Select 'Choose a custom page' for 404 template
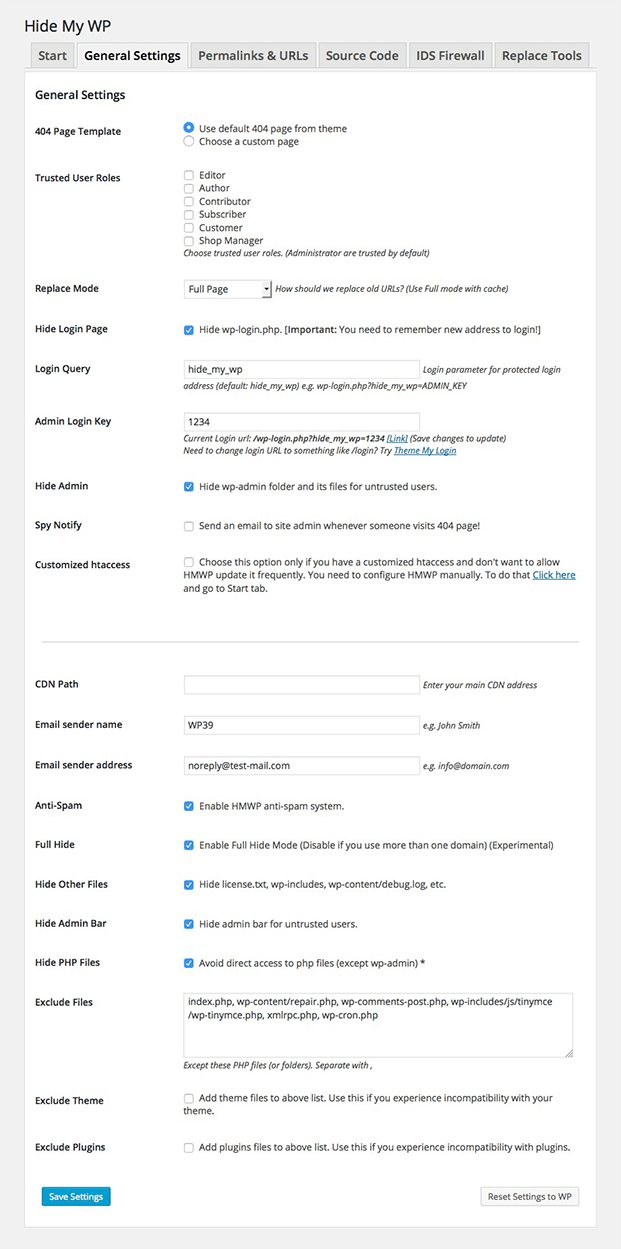This screenshot has width=621, height=1249. [188, 140]
